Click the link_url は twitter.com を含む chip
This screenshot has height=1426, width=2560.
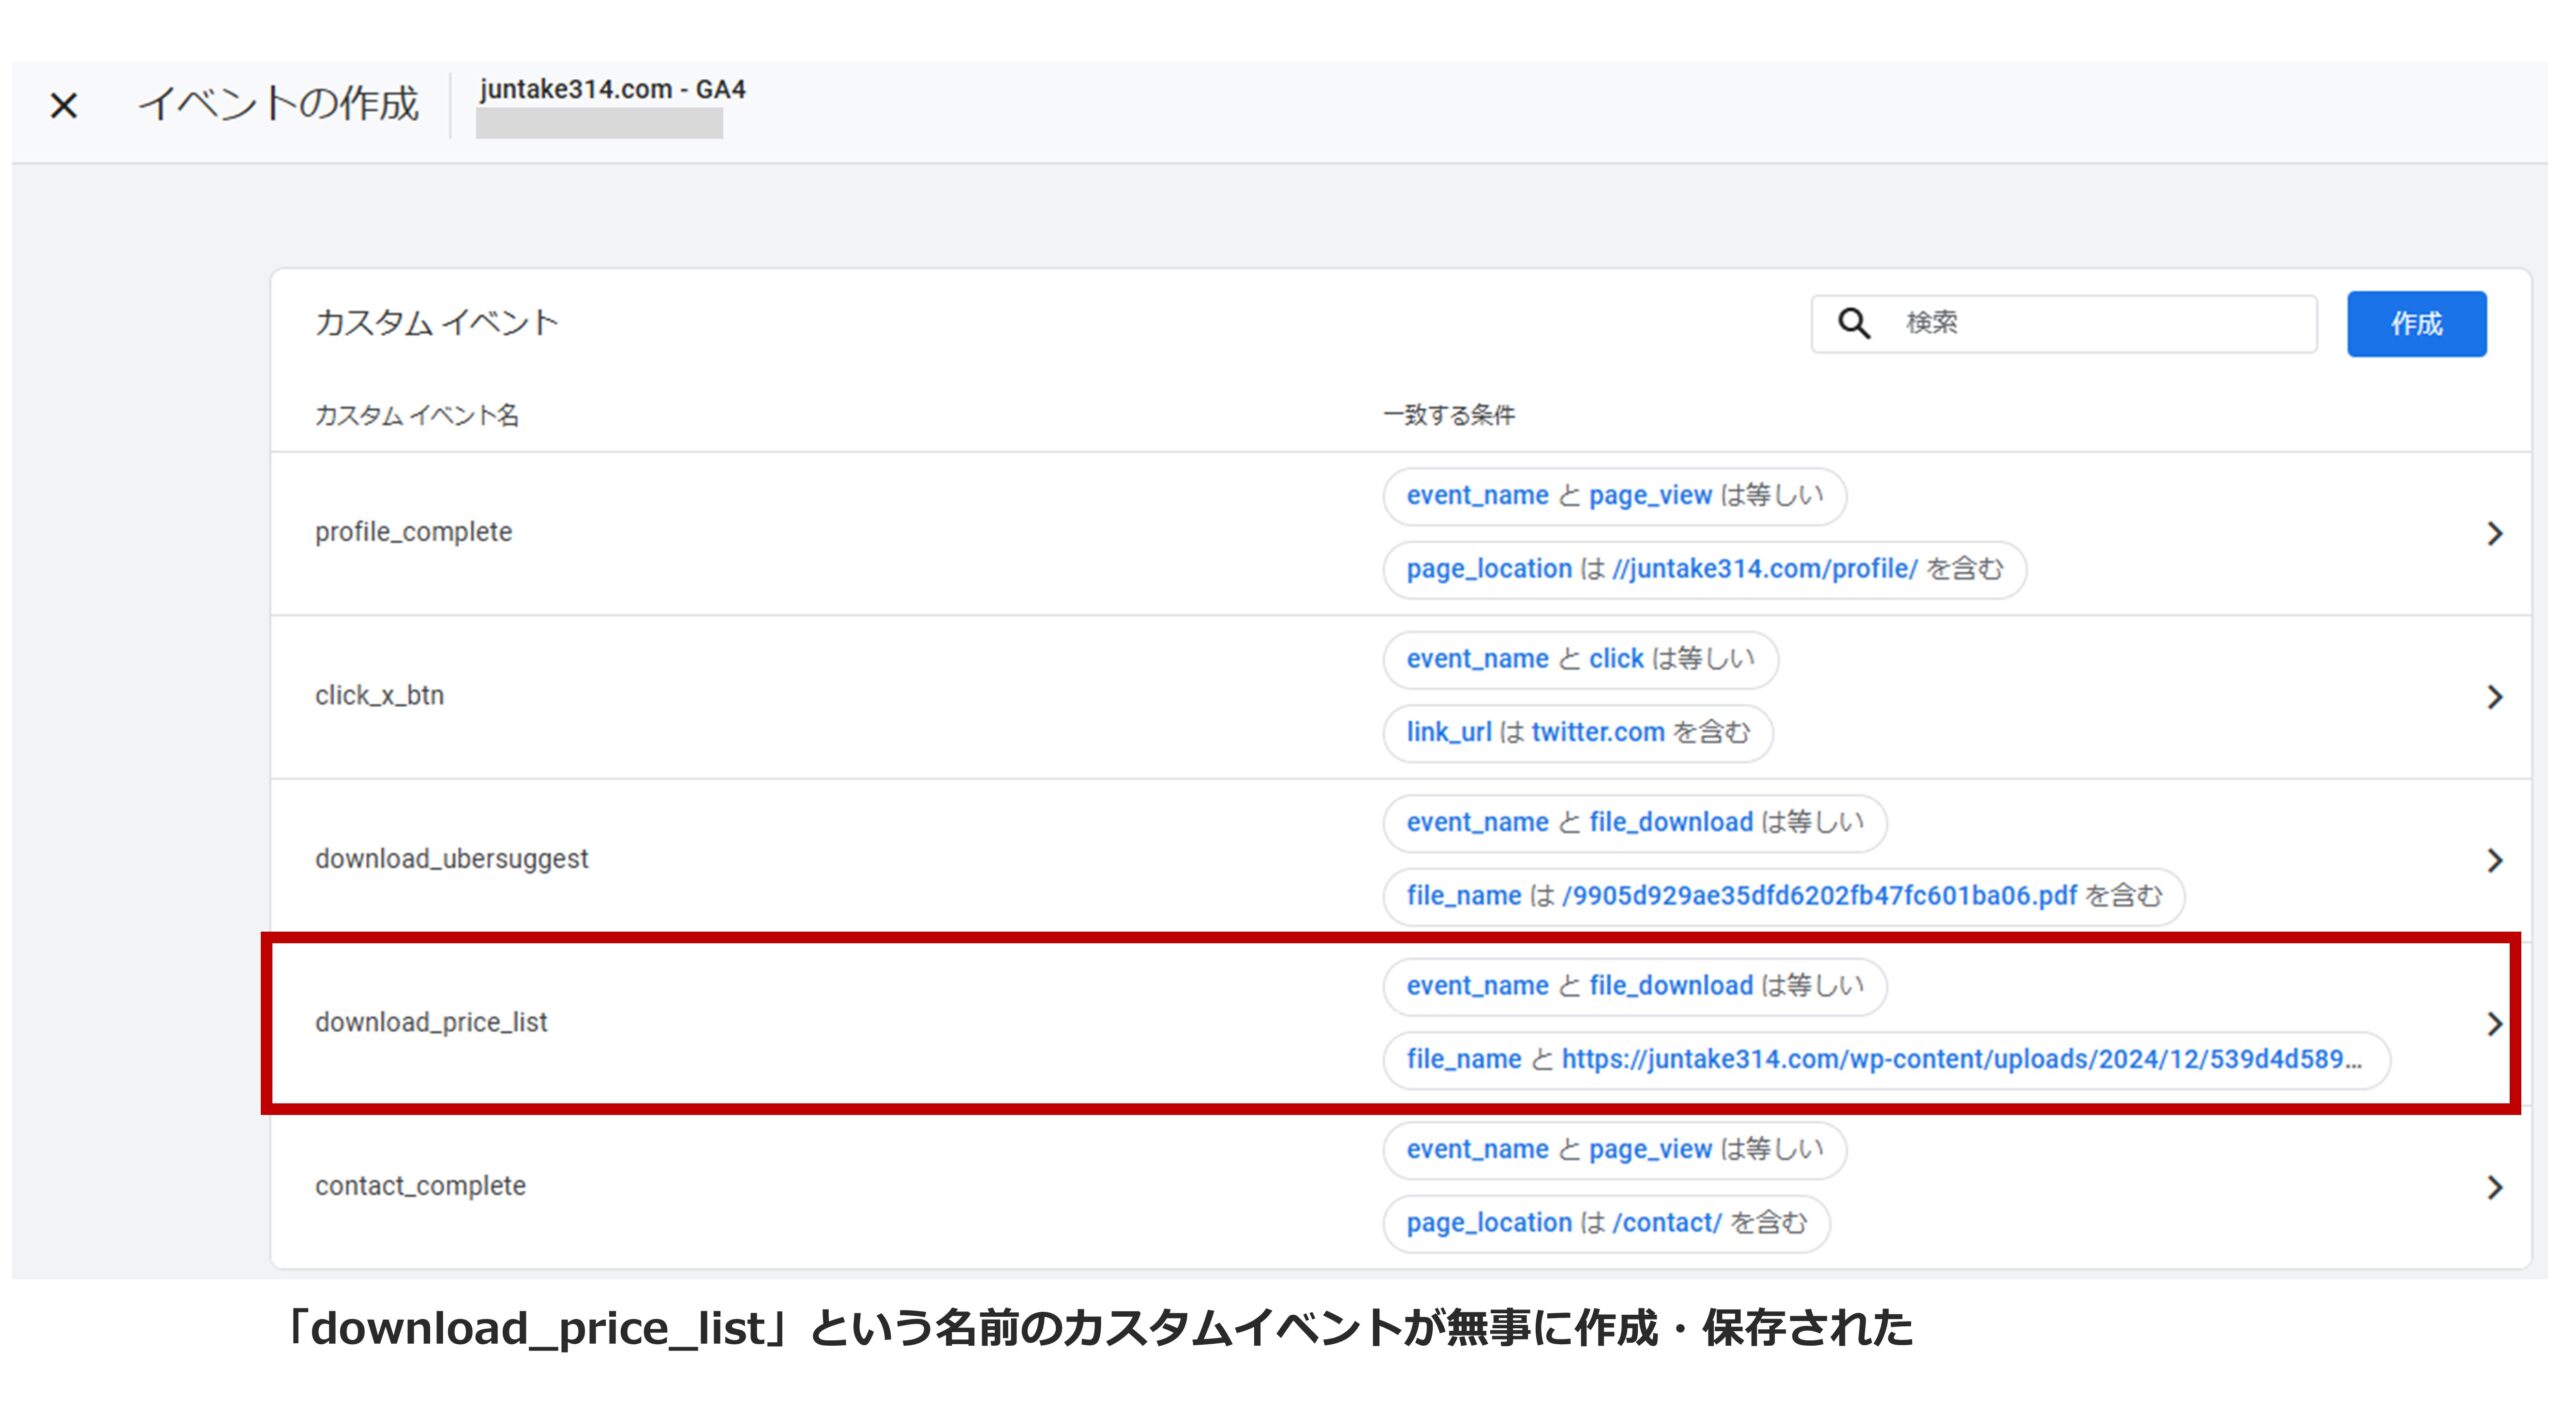point(1578,732)
